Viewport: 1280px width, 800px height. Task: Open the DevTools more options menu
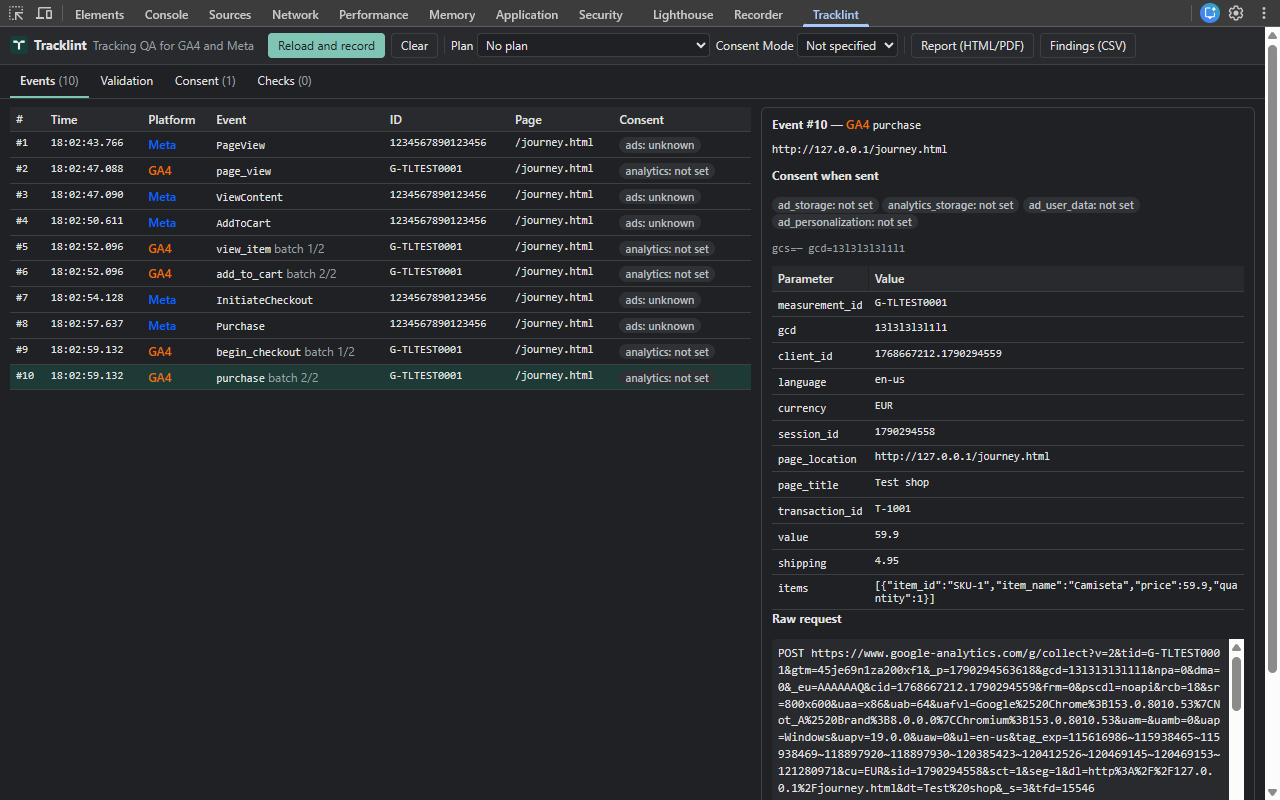coord(1262,14)
